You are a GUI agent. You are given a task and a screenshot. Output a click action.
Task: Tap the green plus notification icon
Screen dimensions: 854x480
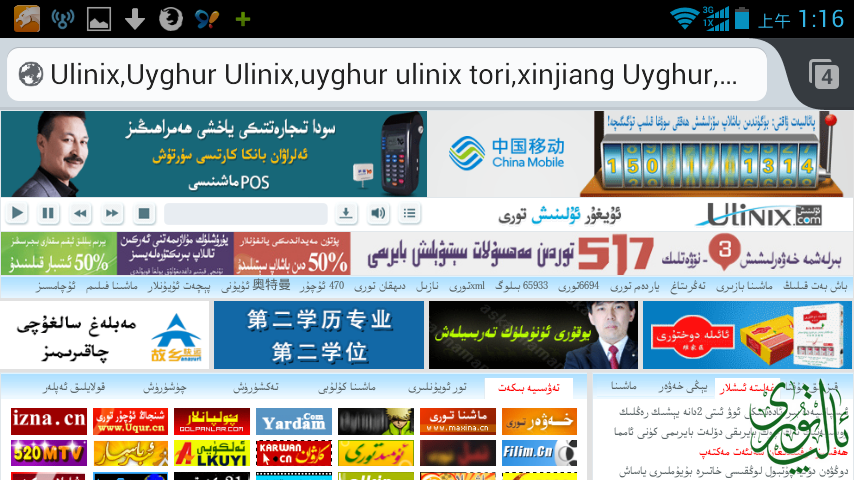pos(242,19)
